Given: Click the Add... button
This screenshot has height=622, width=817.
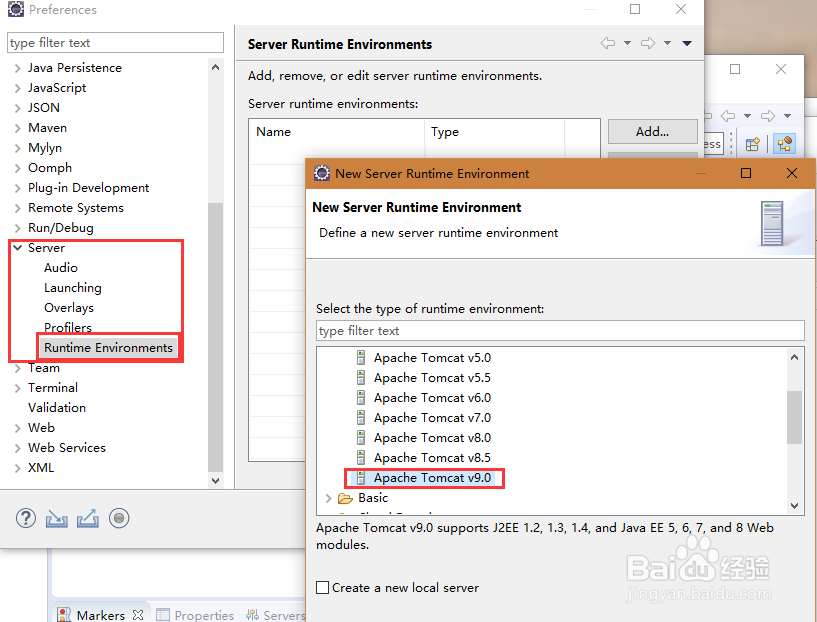Looking at the screenshot, I should point(652,132).
